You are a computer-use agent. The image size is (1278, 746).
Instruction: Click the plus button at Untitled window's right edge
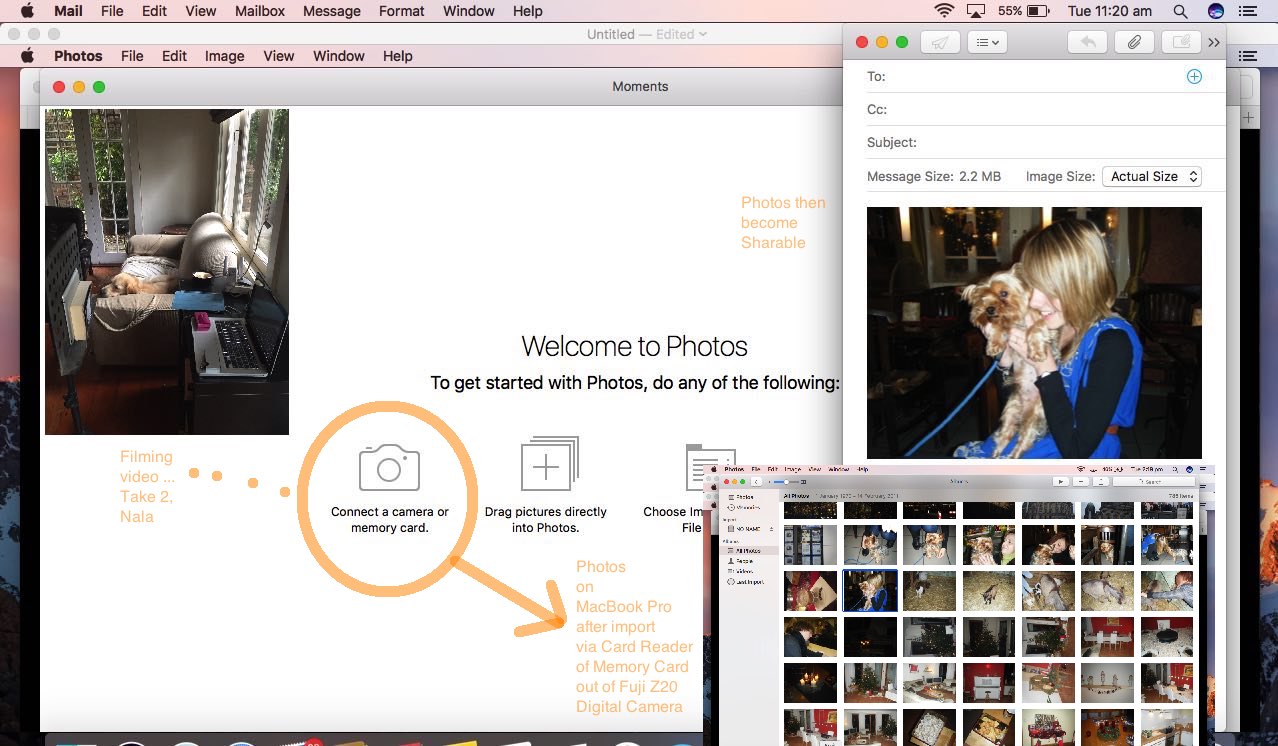[x=1248, y=118]
